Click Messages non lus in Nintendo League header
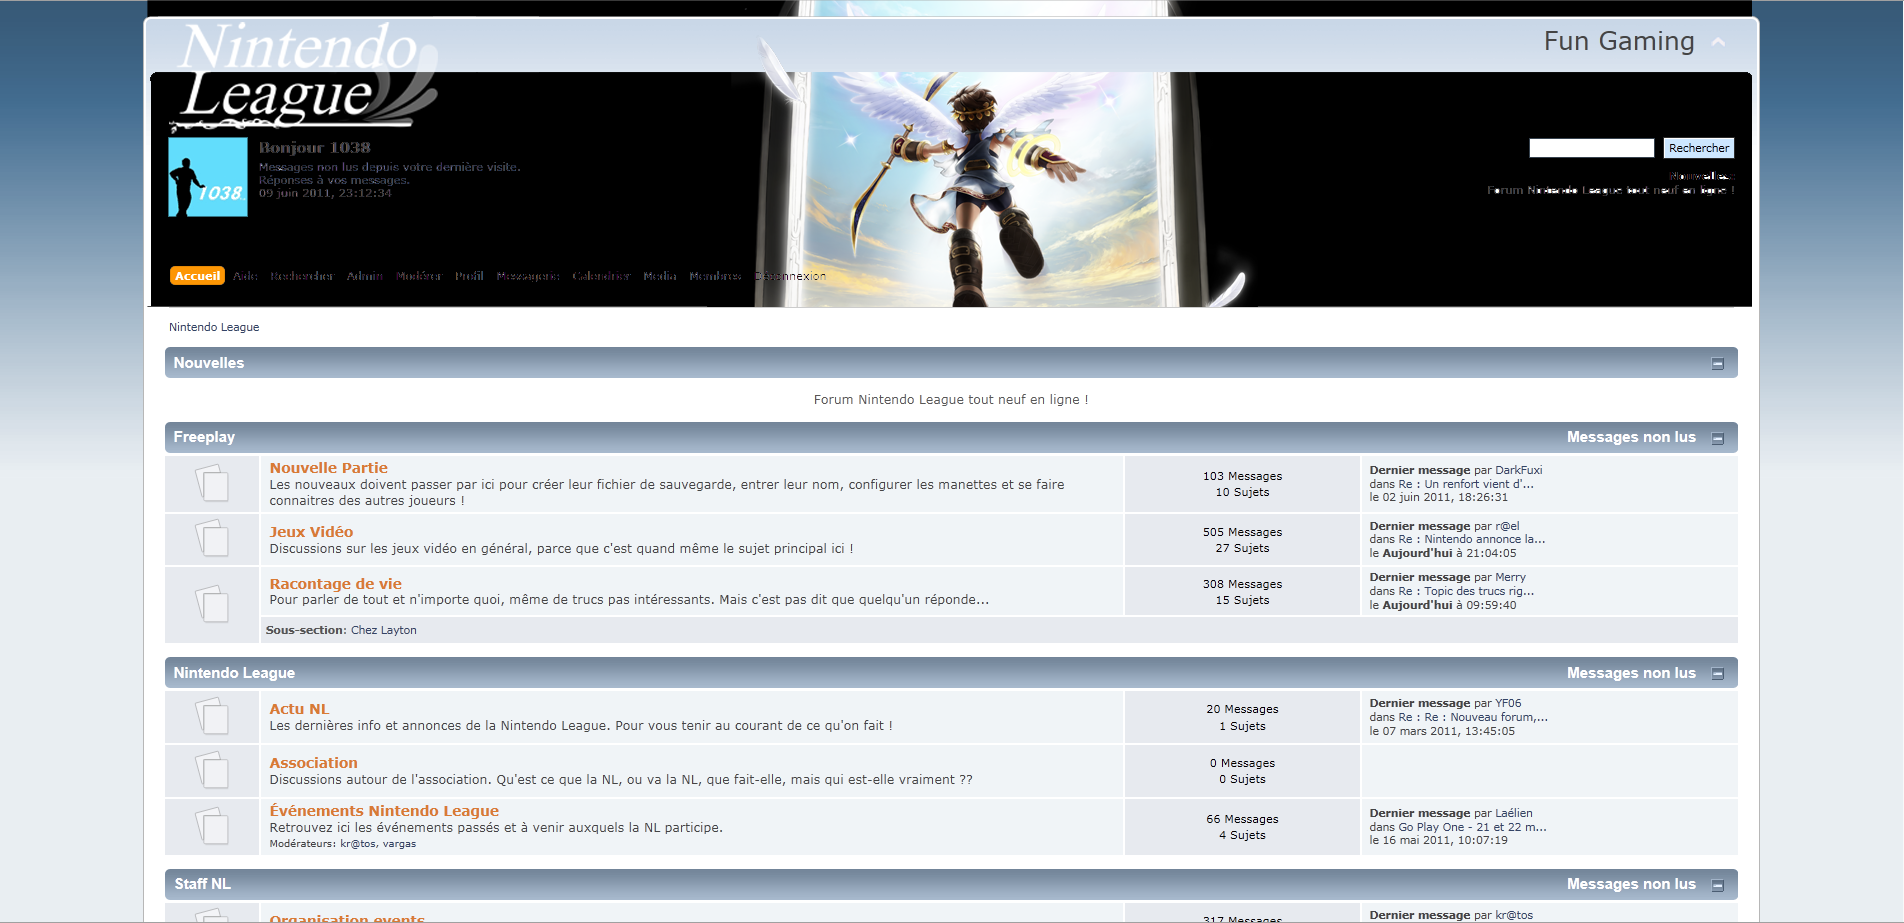The image size is (1904, 923). click(x=1631, y=673)
